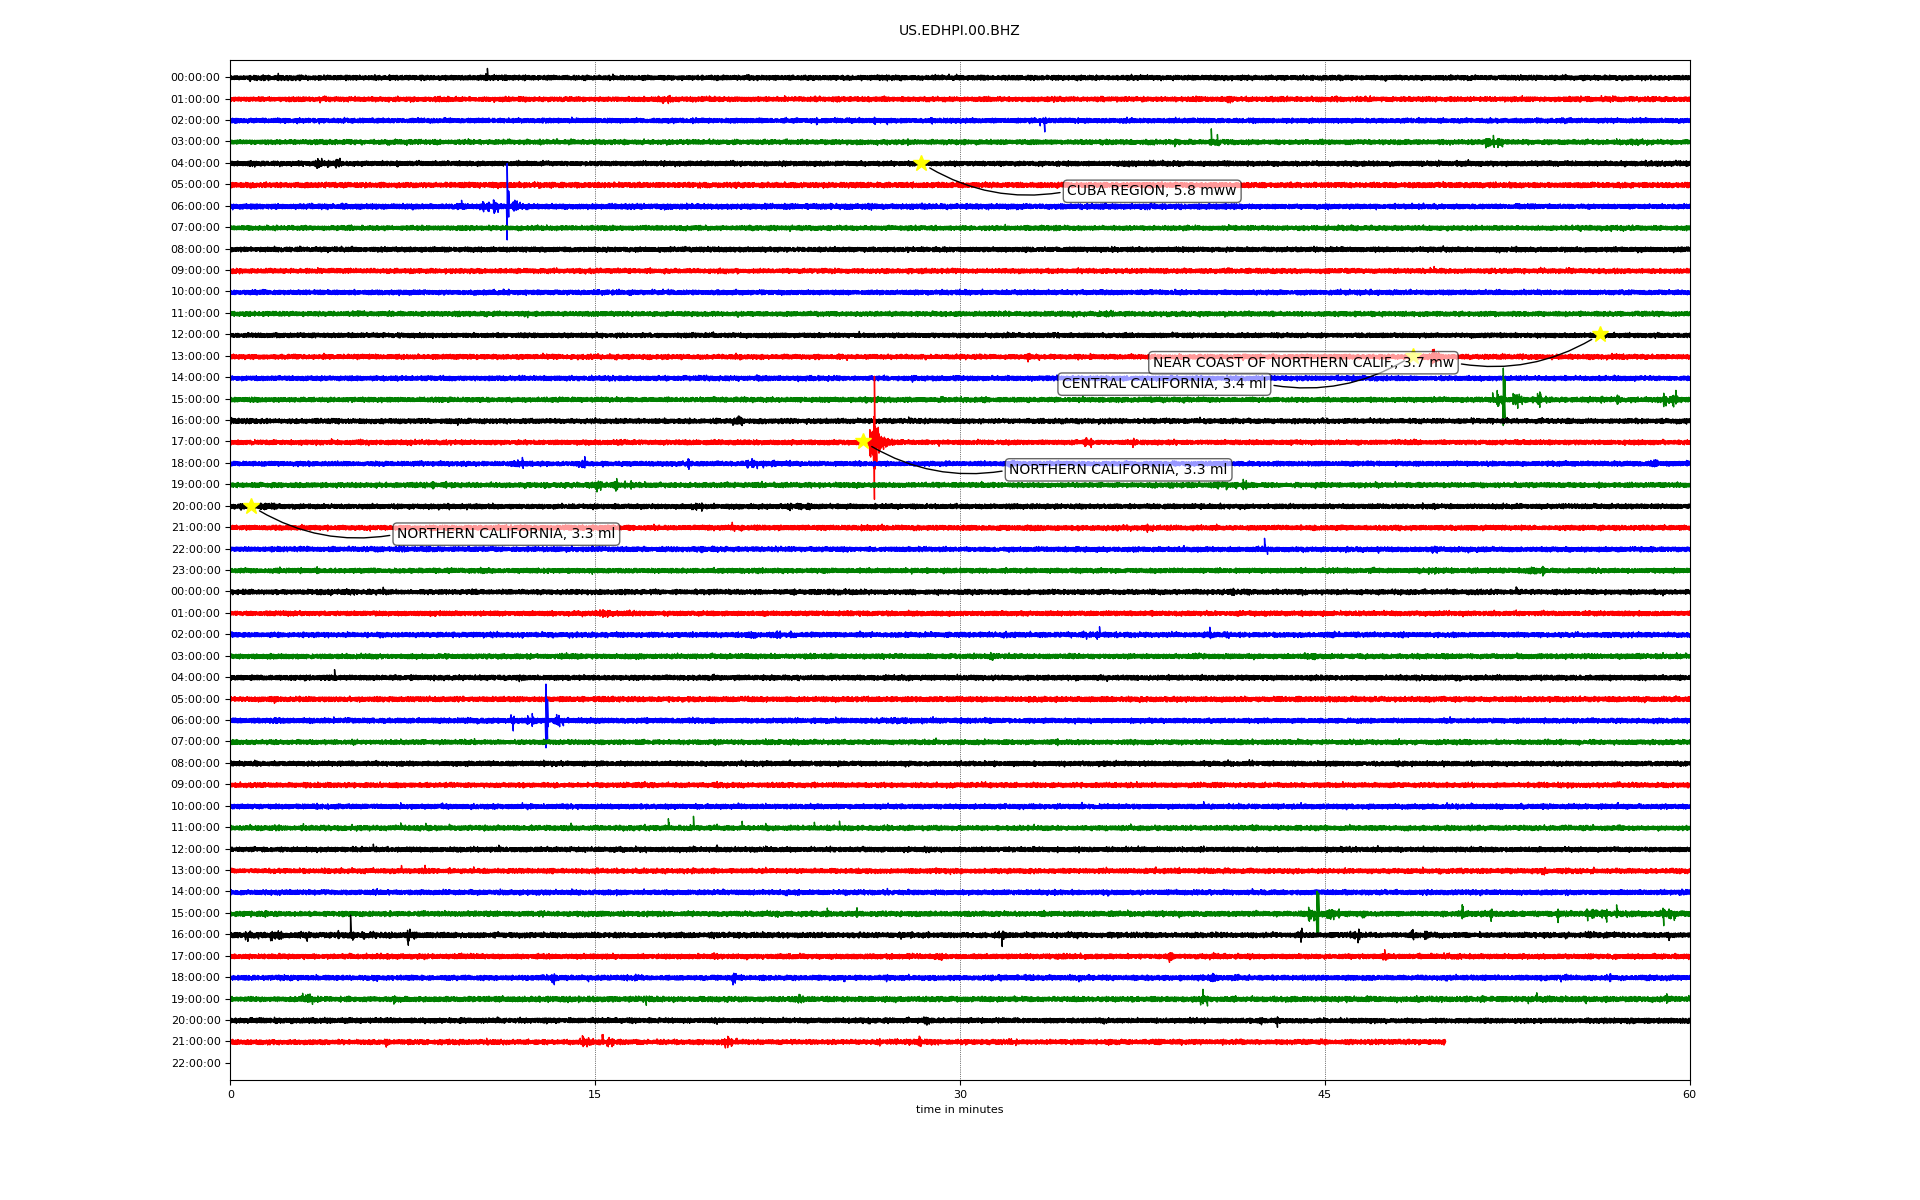Select the NEAR COAST OF NORTHERN CALIF. label
The image size is (1920, 1200).
1303,363
